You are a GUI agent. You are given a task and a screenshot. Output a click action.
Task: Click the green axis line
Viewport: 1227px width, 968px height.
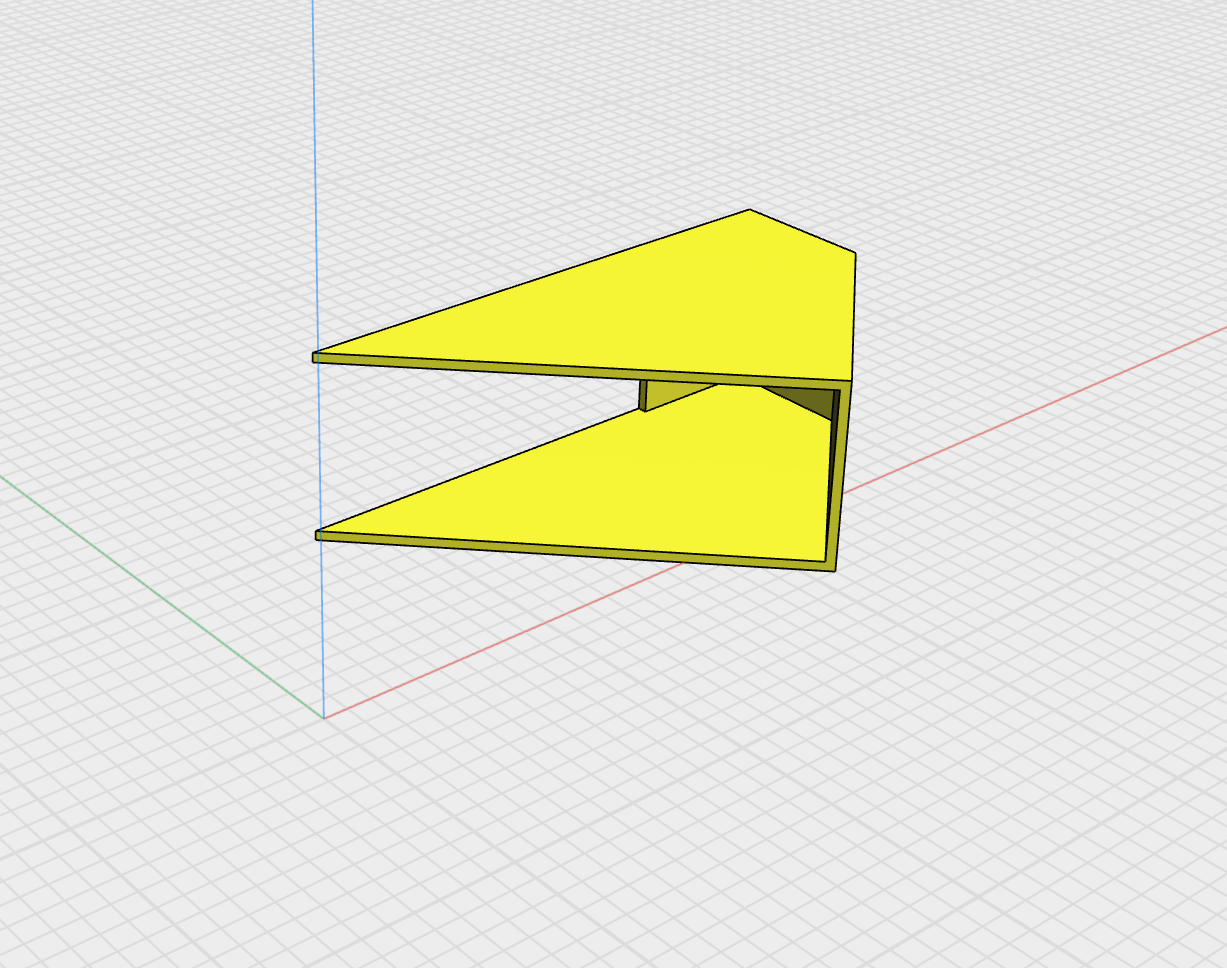[x=160, y=597]
